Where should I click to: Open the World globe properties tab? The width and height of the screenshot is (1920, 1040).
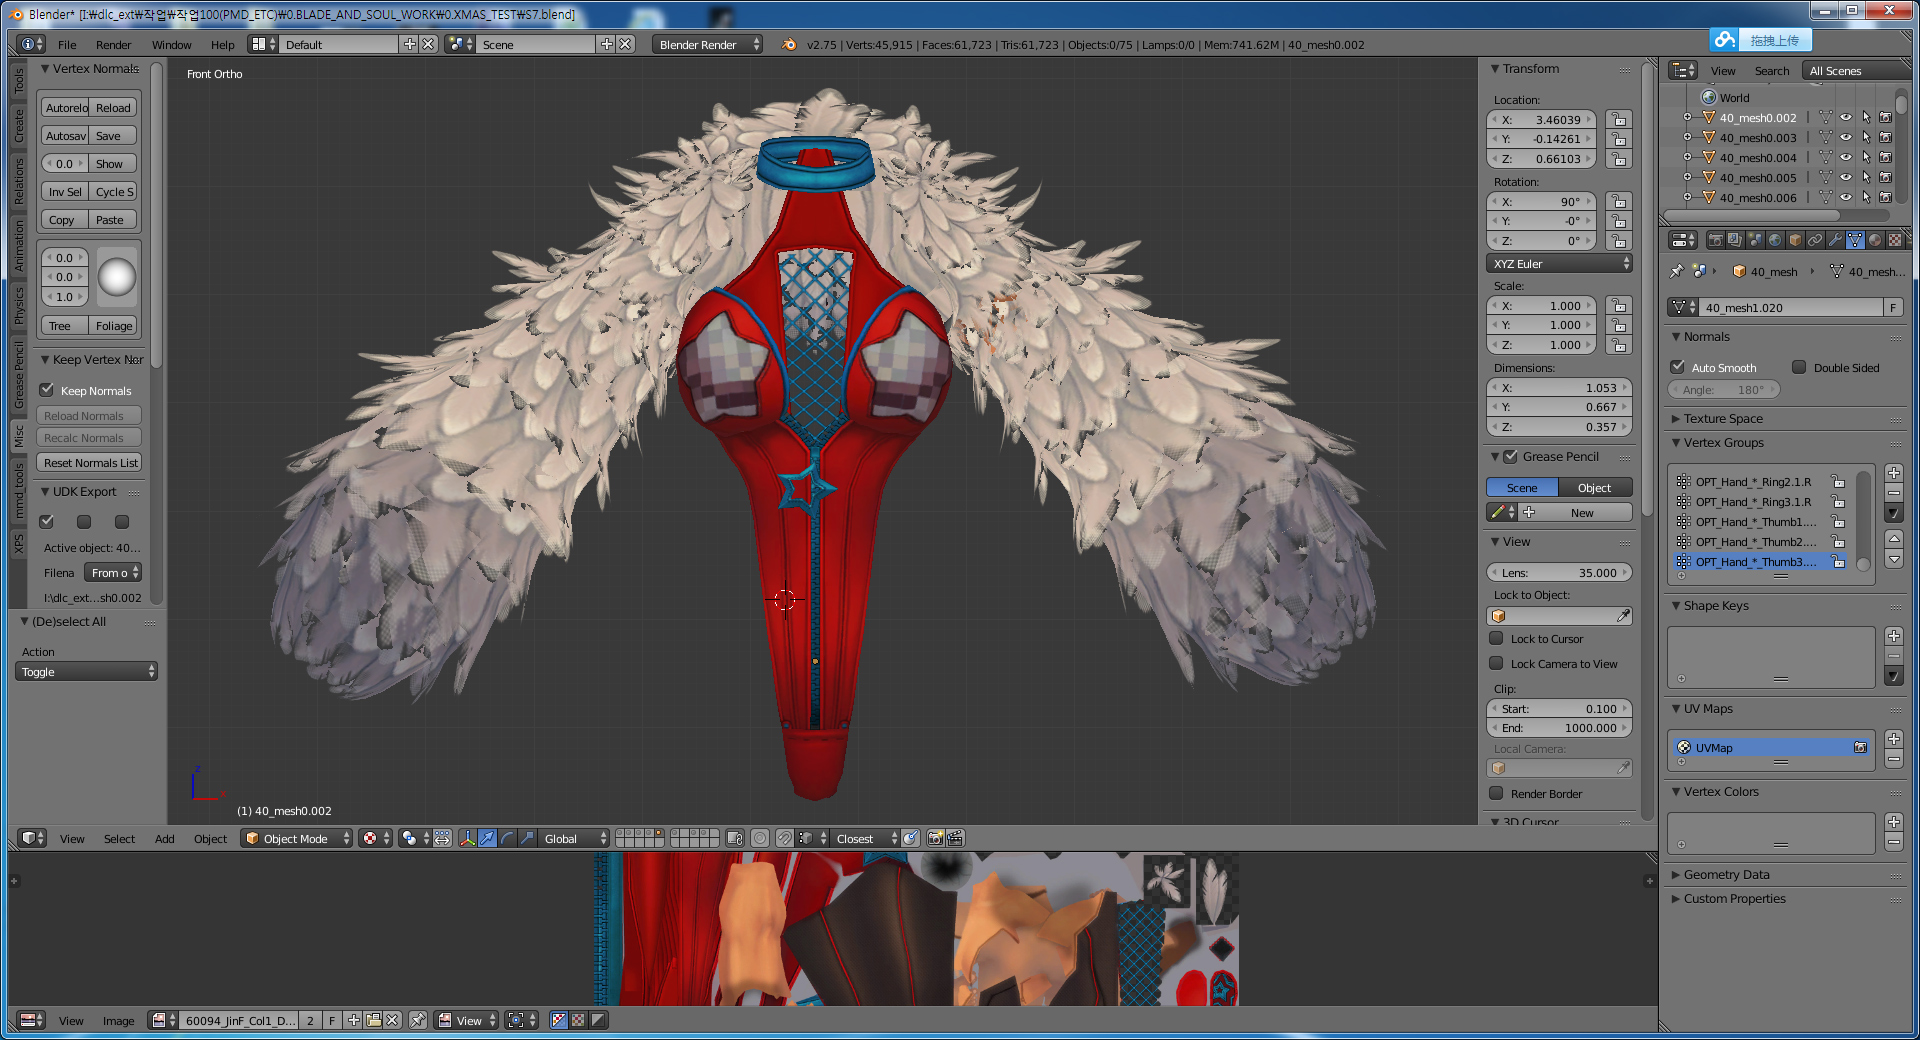tap(1775, 240)
